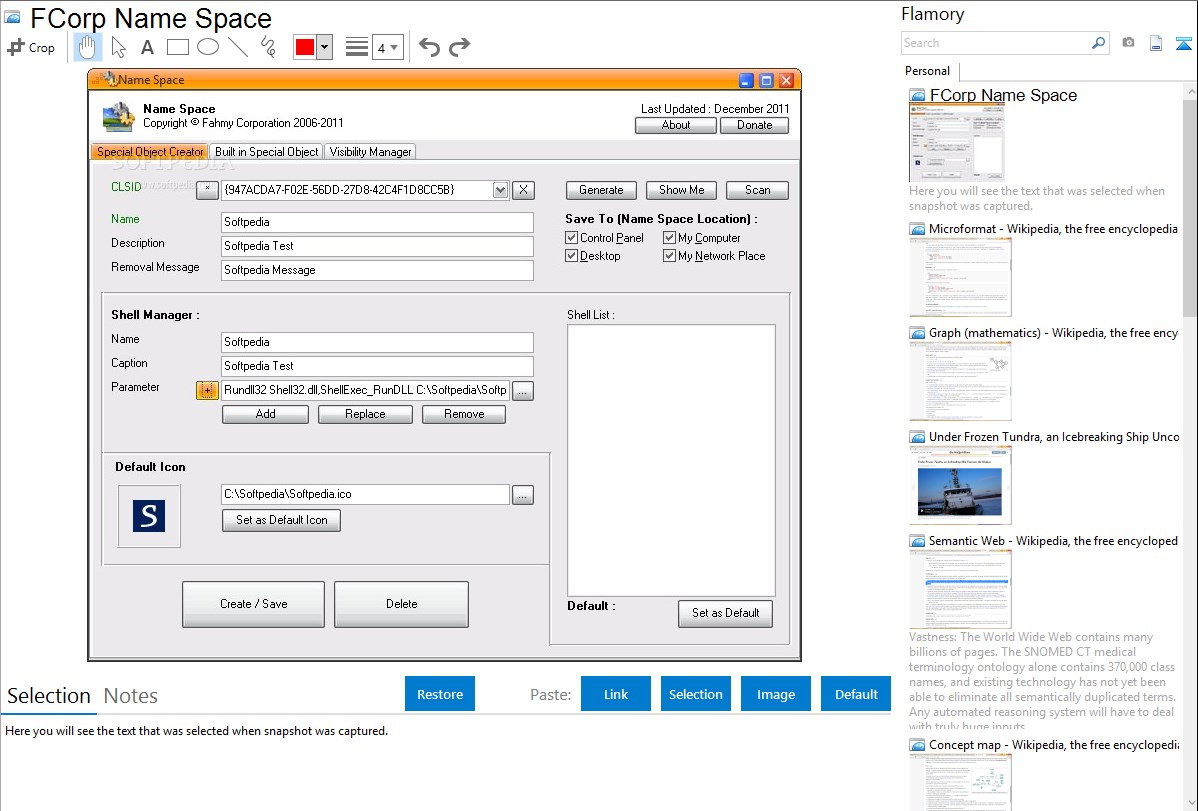Screen dimensions: 1198x811
Task: Click the Description input field
Action: coord(377,246)
